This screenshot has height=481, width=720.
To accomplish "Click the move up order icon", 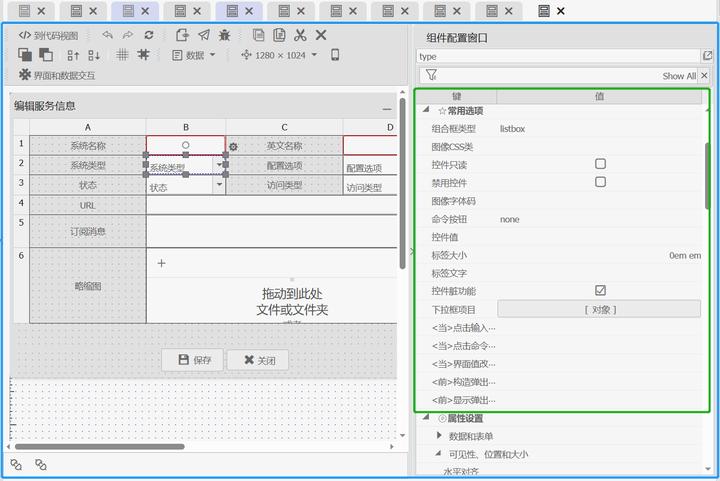I will click(73, 56).
